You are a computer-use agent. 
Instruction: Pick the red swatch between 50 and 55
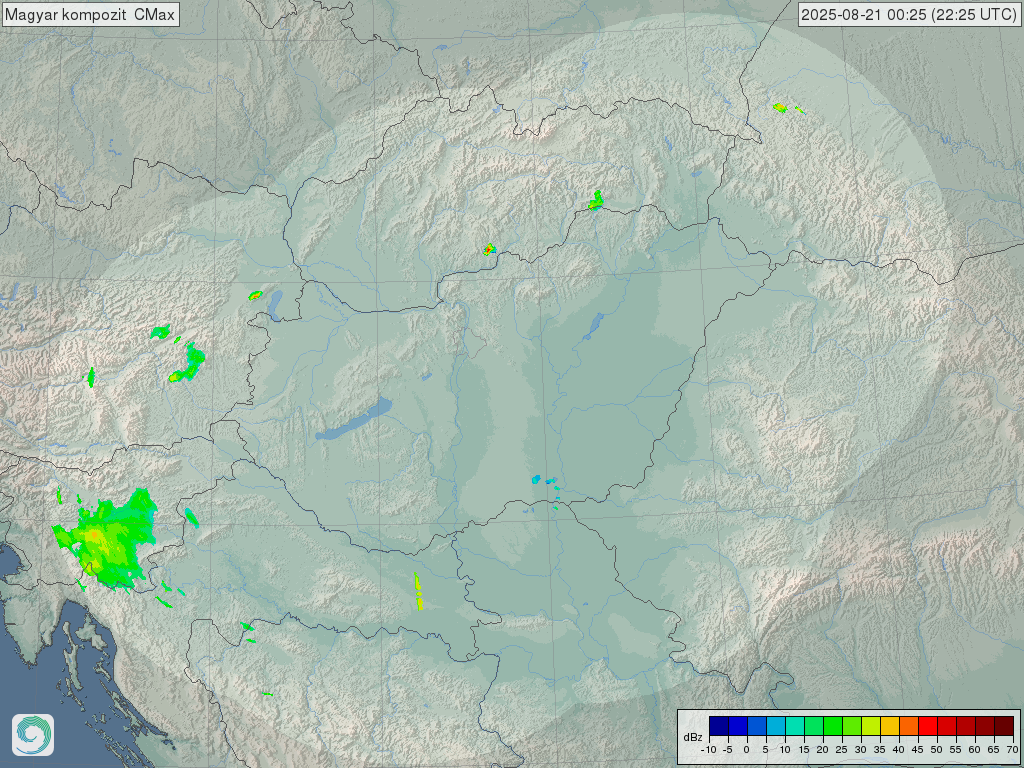pyautogui.click(x=947, y=726)
